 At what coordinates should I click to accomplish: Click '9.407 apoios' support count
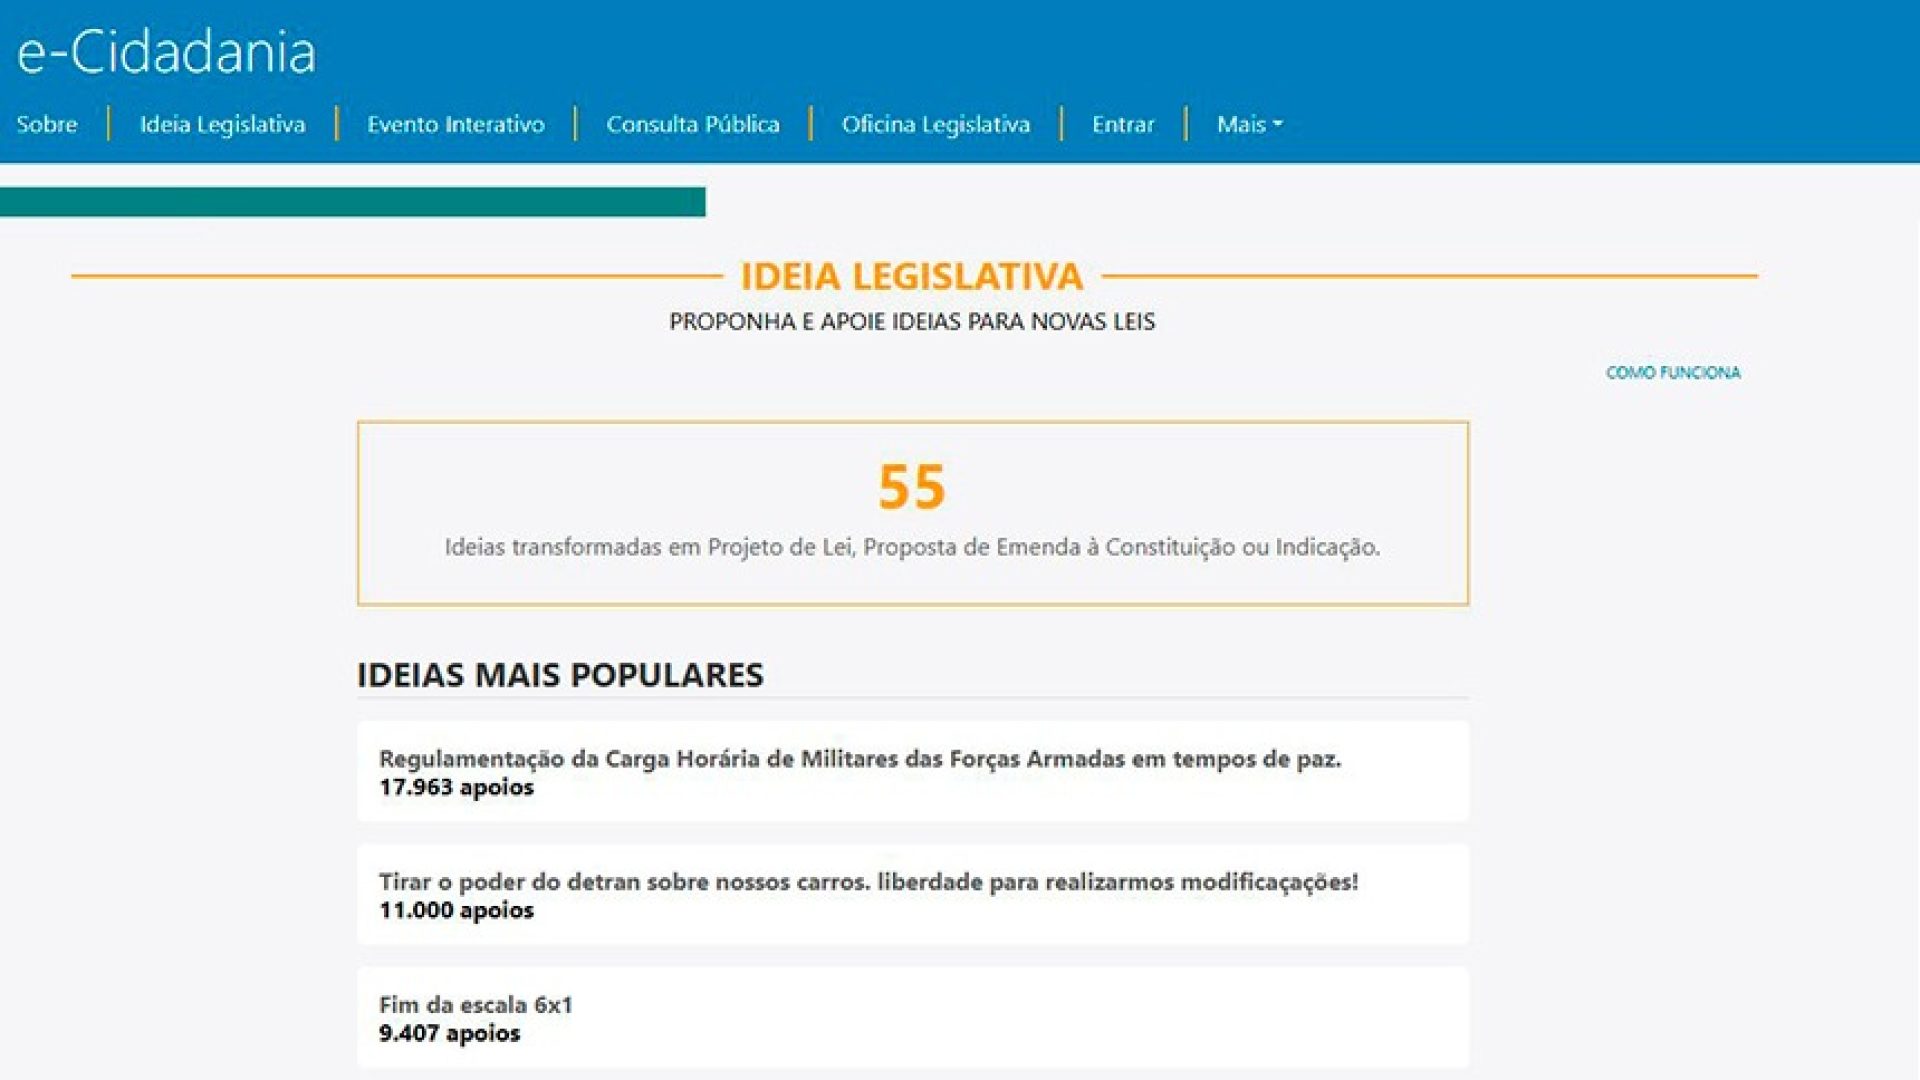point(449,1034)
